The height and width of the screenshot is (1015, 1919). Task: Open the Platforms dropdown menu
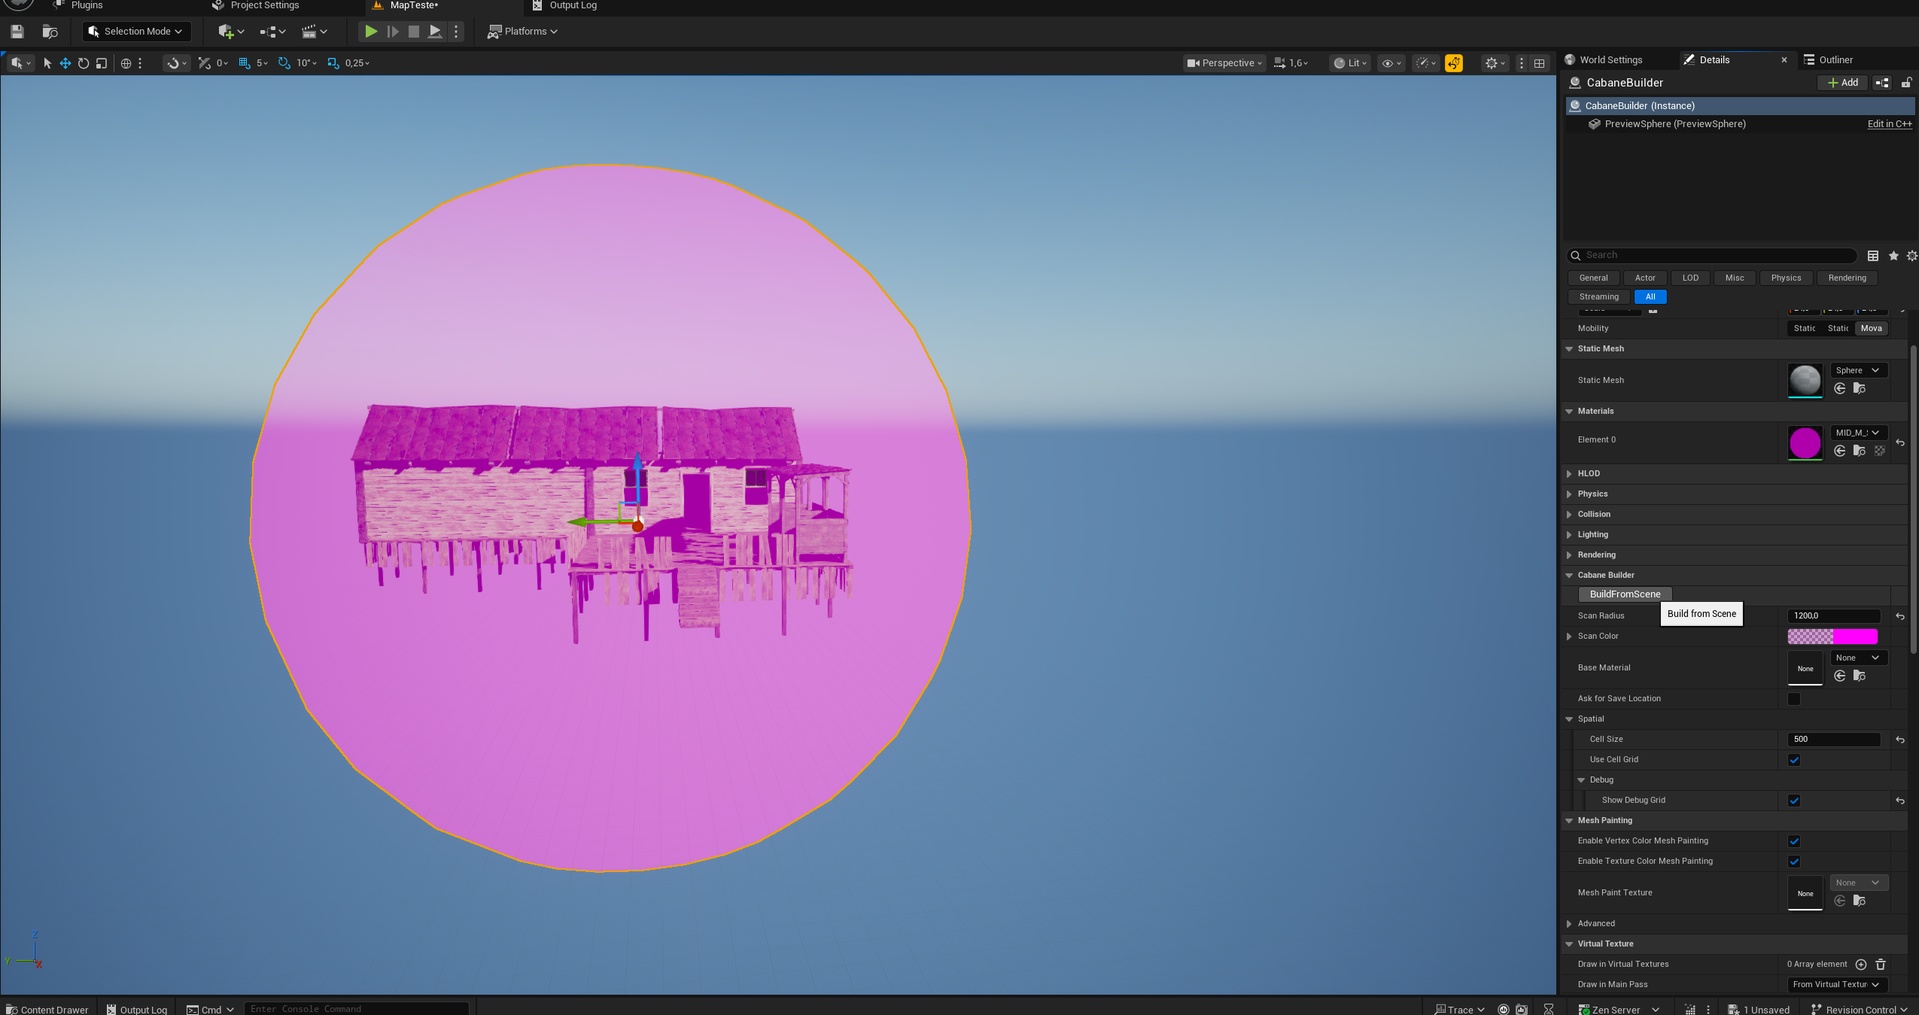point(522,32)
